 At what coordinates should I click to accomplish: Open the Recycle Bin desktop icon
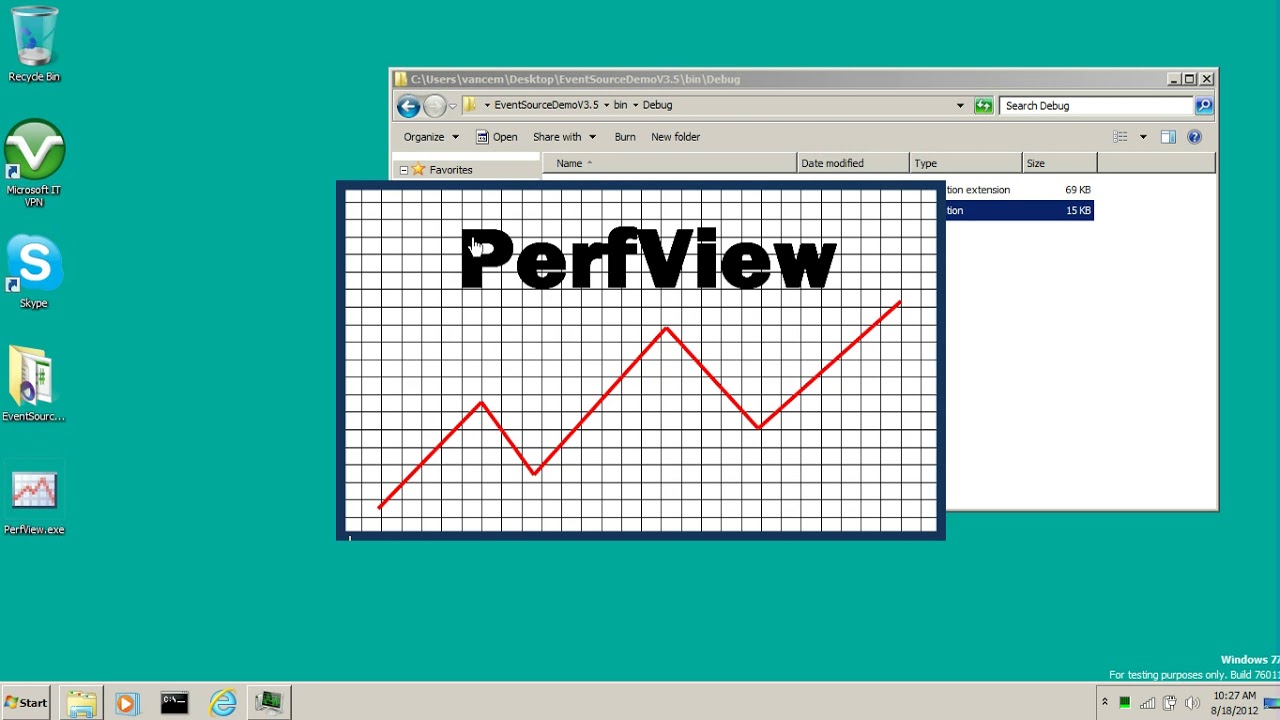(x=34, y=45)
